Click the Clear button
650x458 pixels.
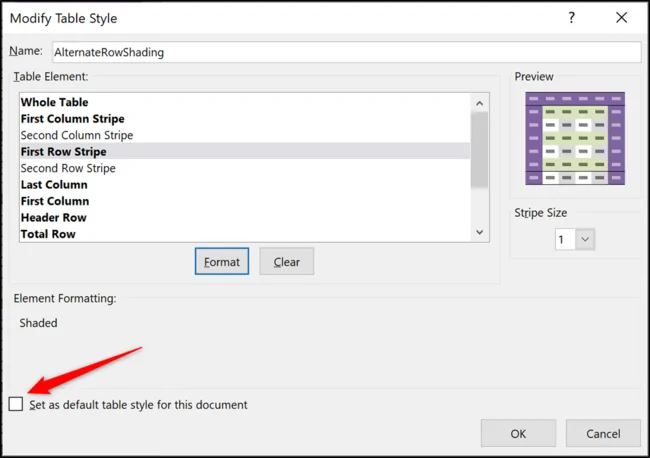click(286, 262)
